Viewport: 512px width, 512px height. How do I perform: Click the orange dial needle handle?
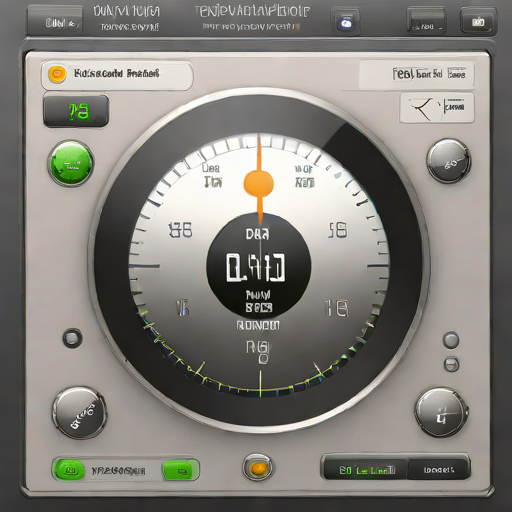(259, 183)
